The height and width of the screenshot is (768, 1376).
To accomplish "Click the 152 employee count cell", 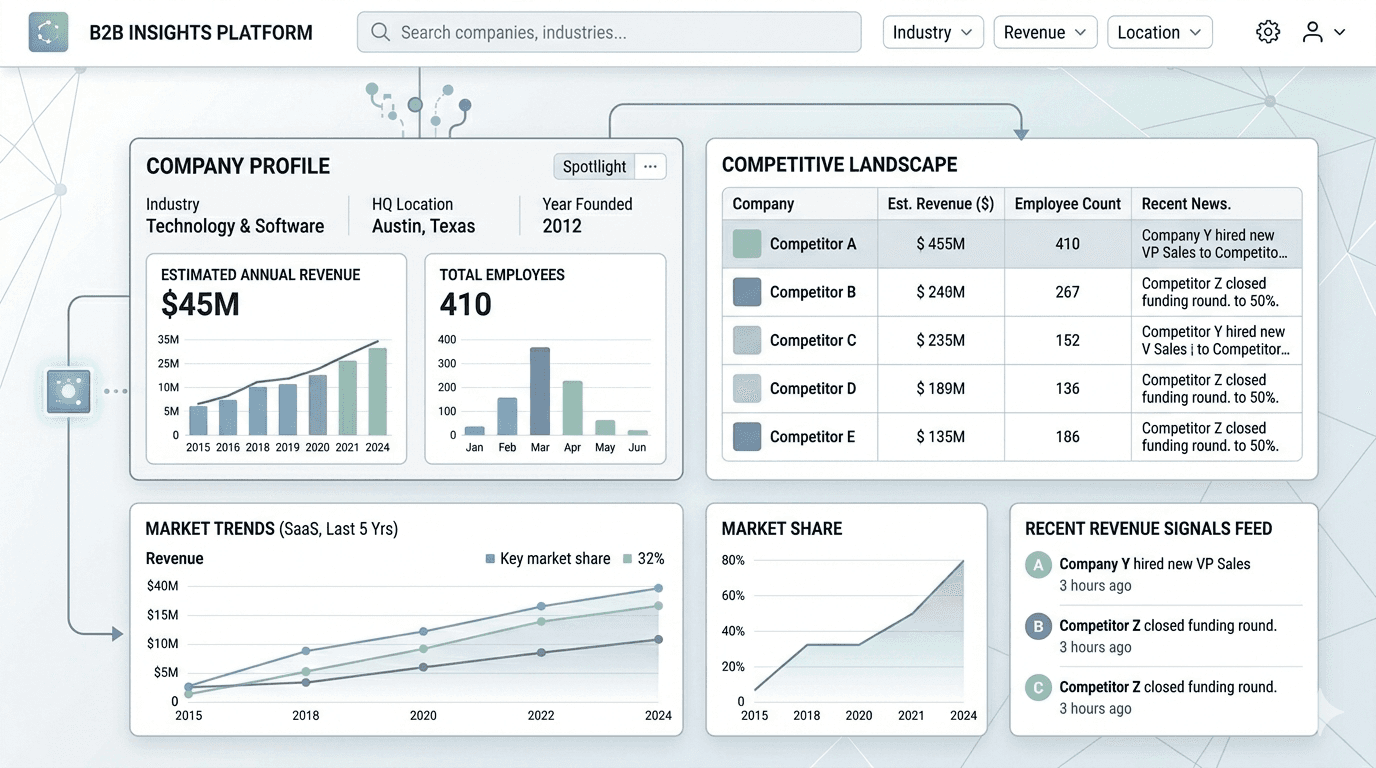I will click(1067, 340).
